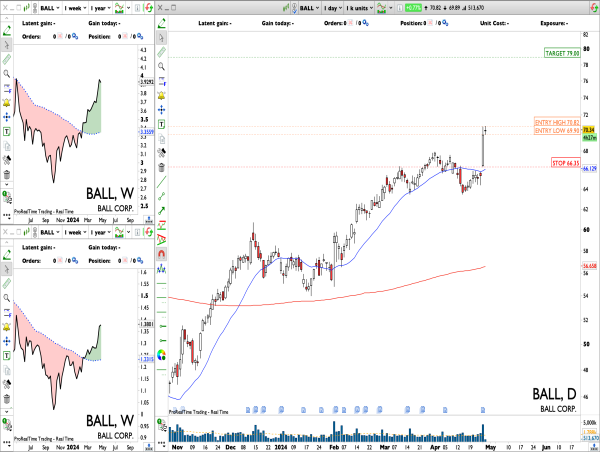This screenshot has width=600, height=452.
Task: Select the pencil tool in top weekly chart
Action: tap(7, 31)
